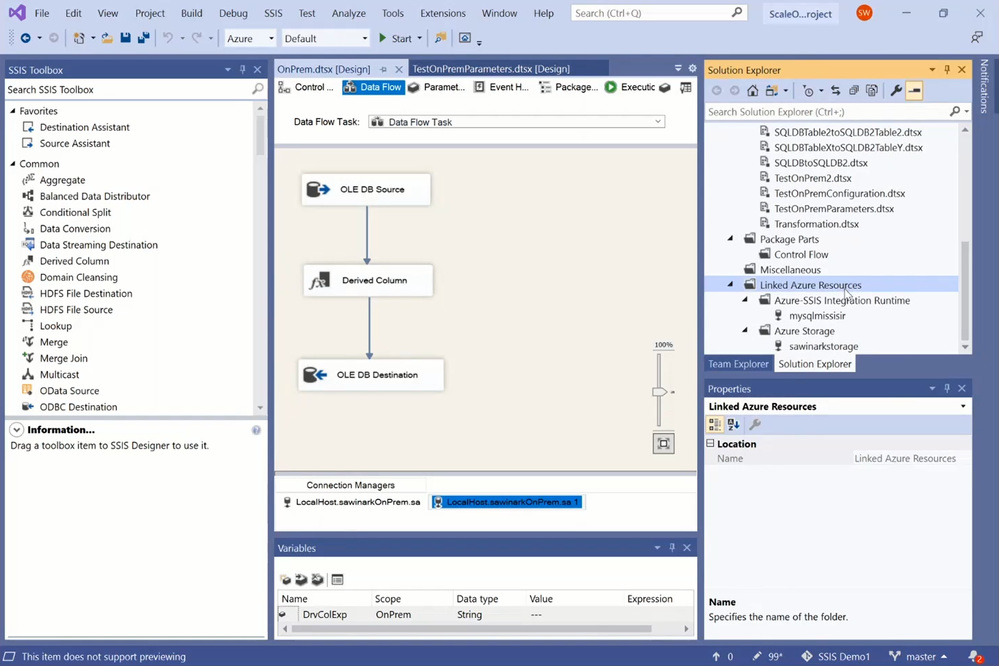Screen dimensions: 999x666
Task: Open Properties wrench in Solution Explorer toolbar
Action: [896, 90]
